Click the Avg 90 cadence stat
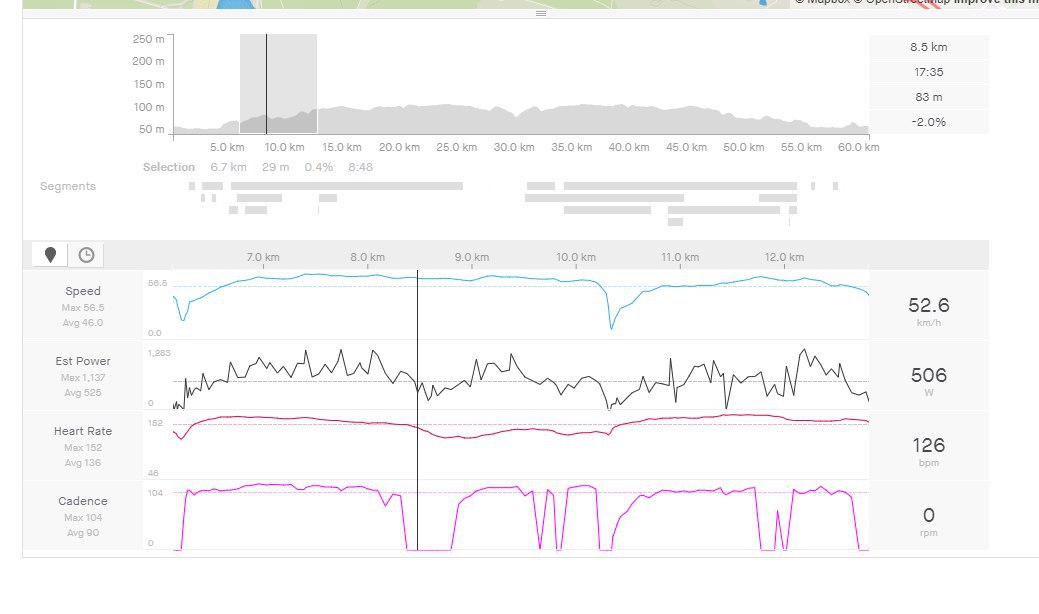Screen dimensions: 1039x614 pyautogui.click(x=83, y=533)
